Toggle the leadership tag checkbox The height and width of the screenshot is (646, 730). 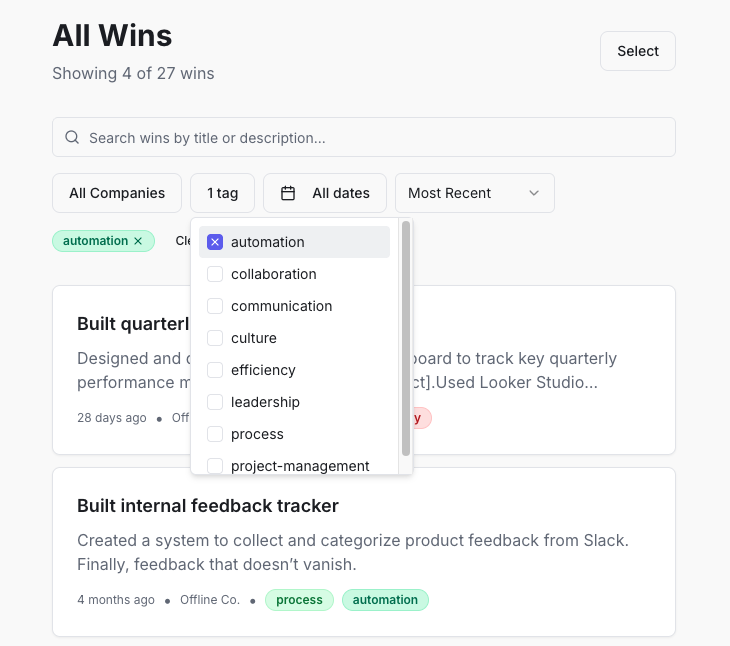click(x=215, y=402)
